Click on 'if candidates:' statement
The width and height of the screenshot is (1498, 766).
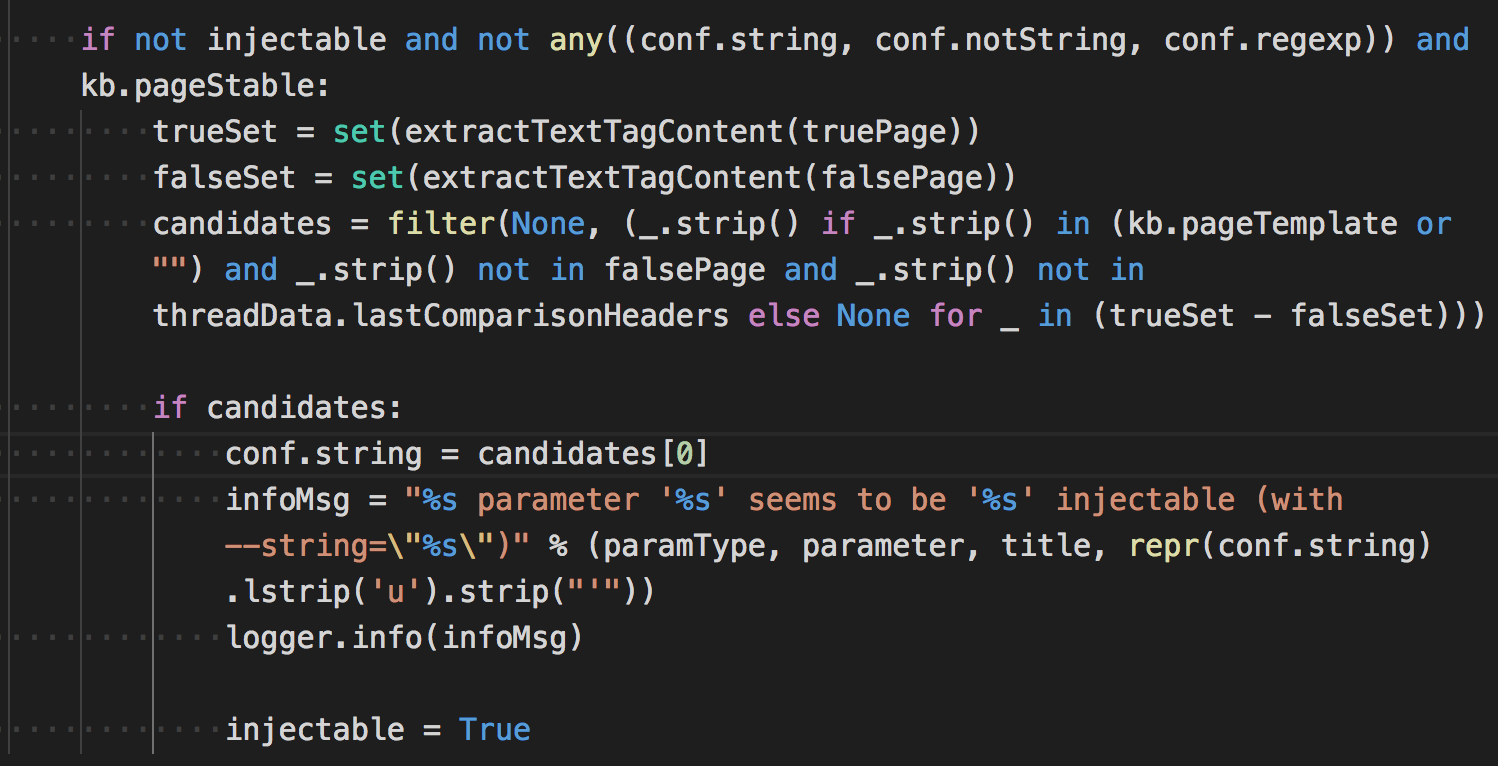click(x=278, y=408)
